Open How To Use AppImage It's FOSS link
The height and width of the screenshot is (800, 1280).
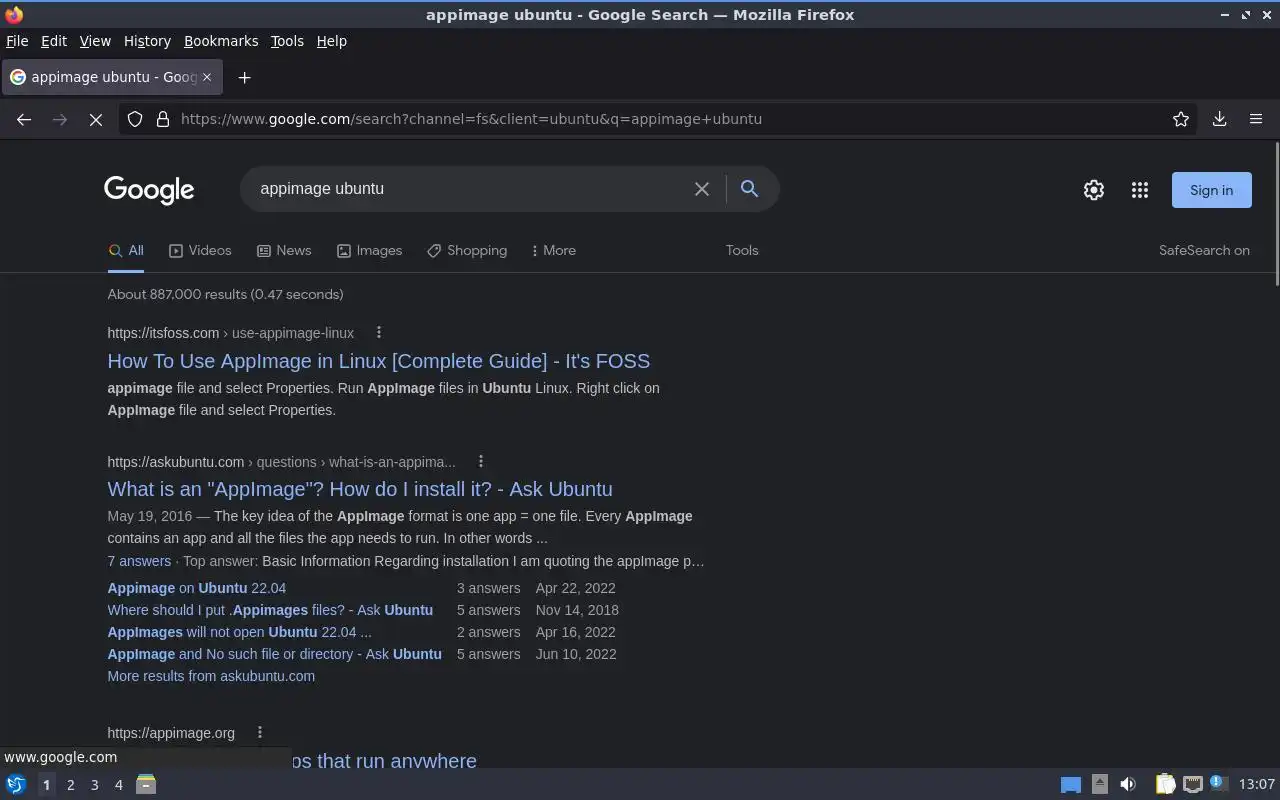(379, 361)
